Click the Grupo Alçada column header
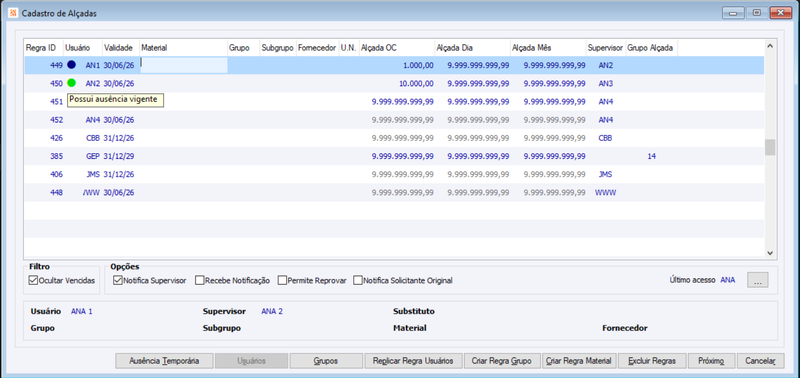Screen dimensions: 800x378 pyautogui.click(x=652, y=48)
